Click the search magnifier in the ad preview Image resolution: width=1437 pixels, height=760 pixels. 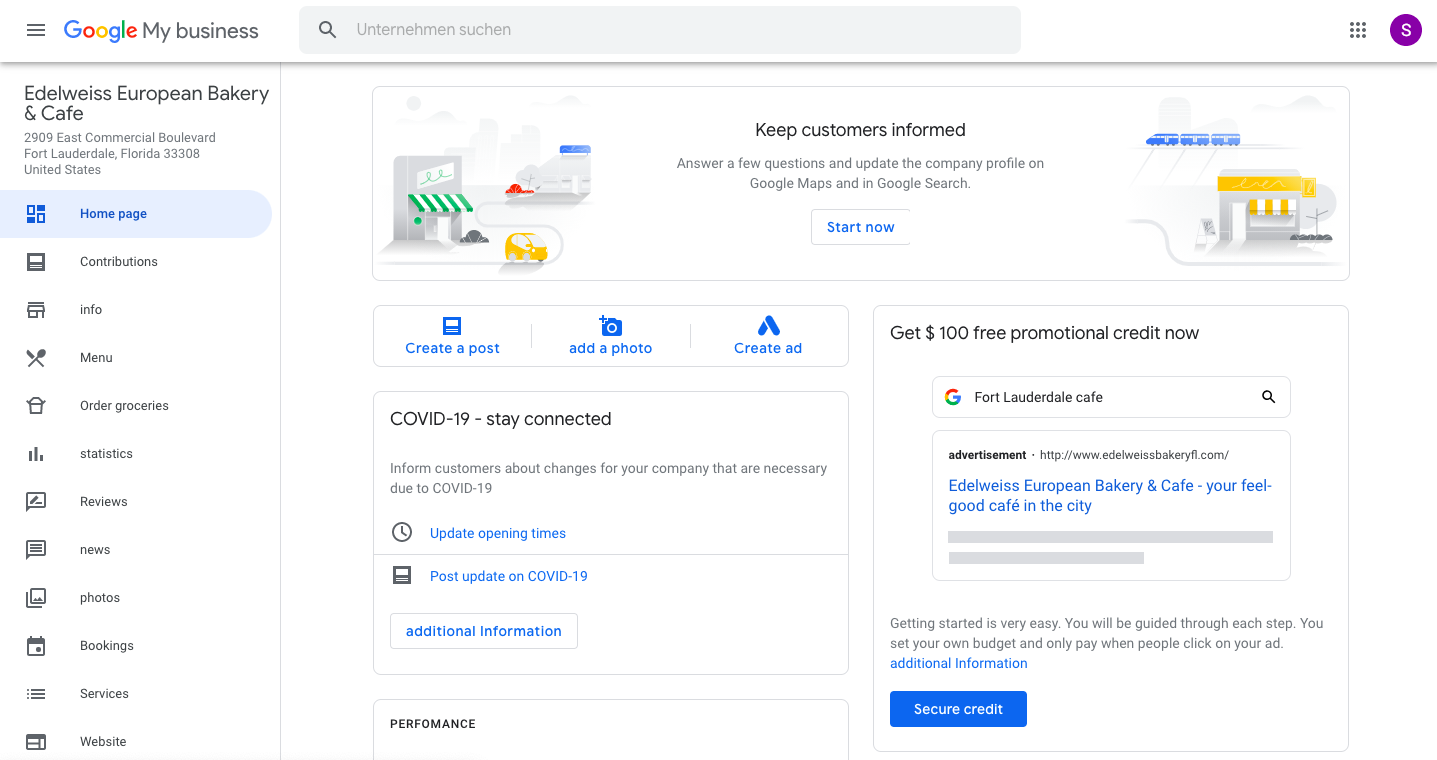[x=1268, y=397]
